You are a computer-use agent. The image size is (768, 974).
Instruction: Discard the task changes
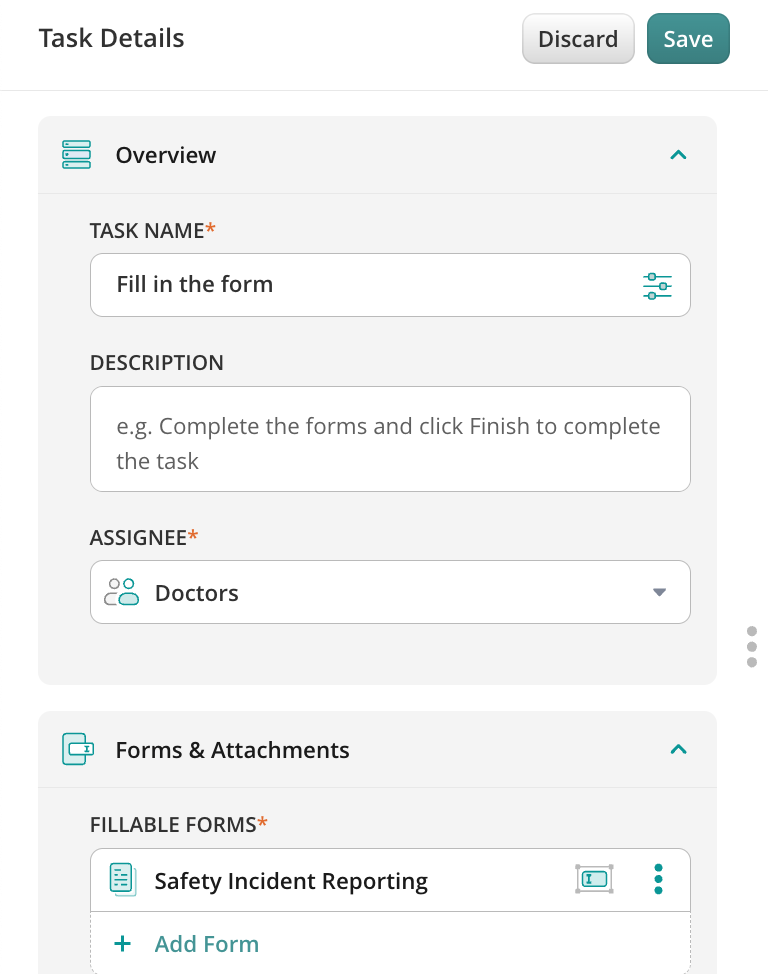point(578,39)
